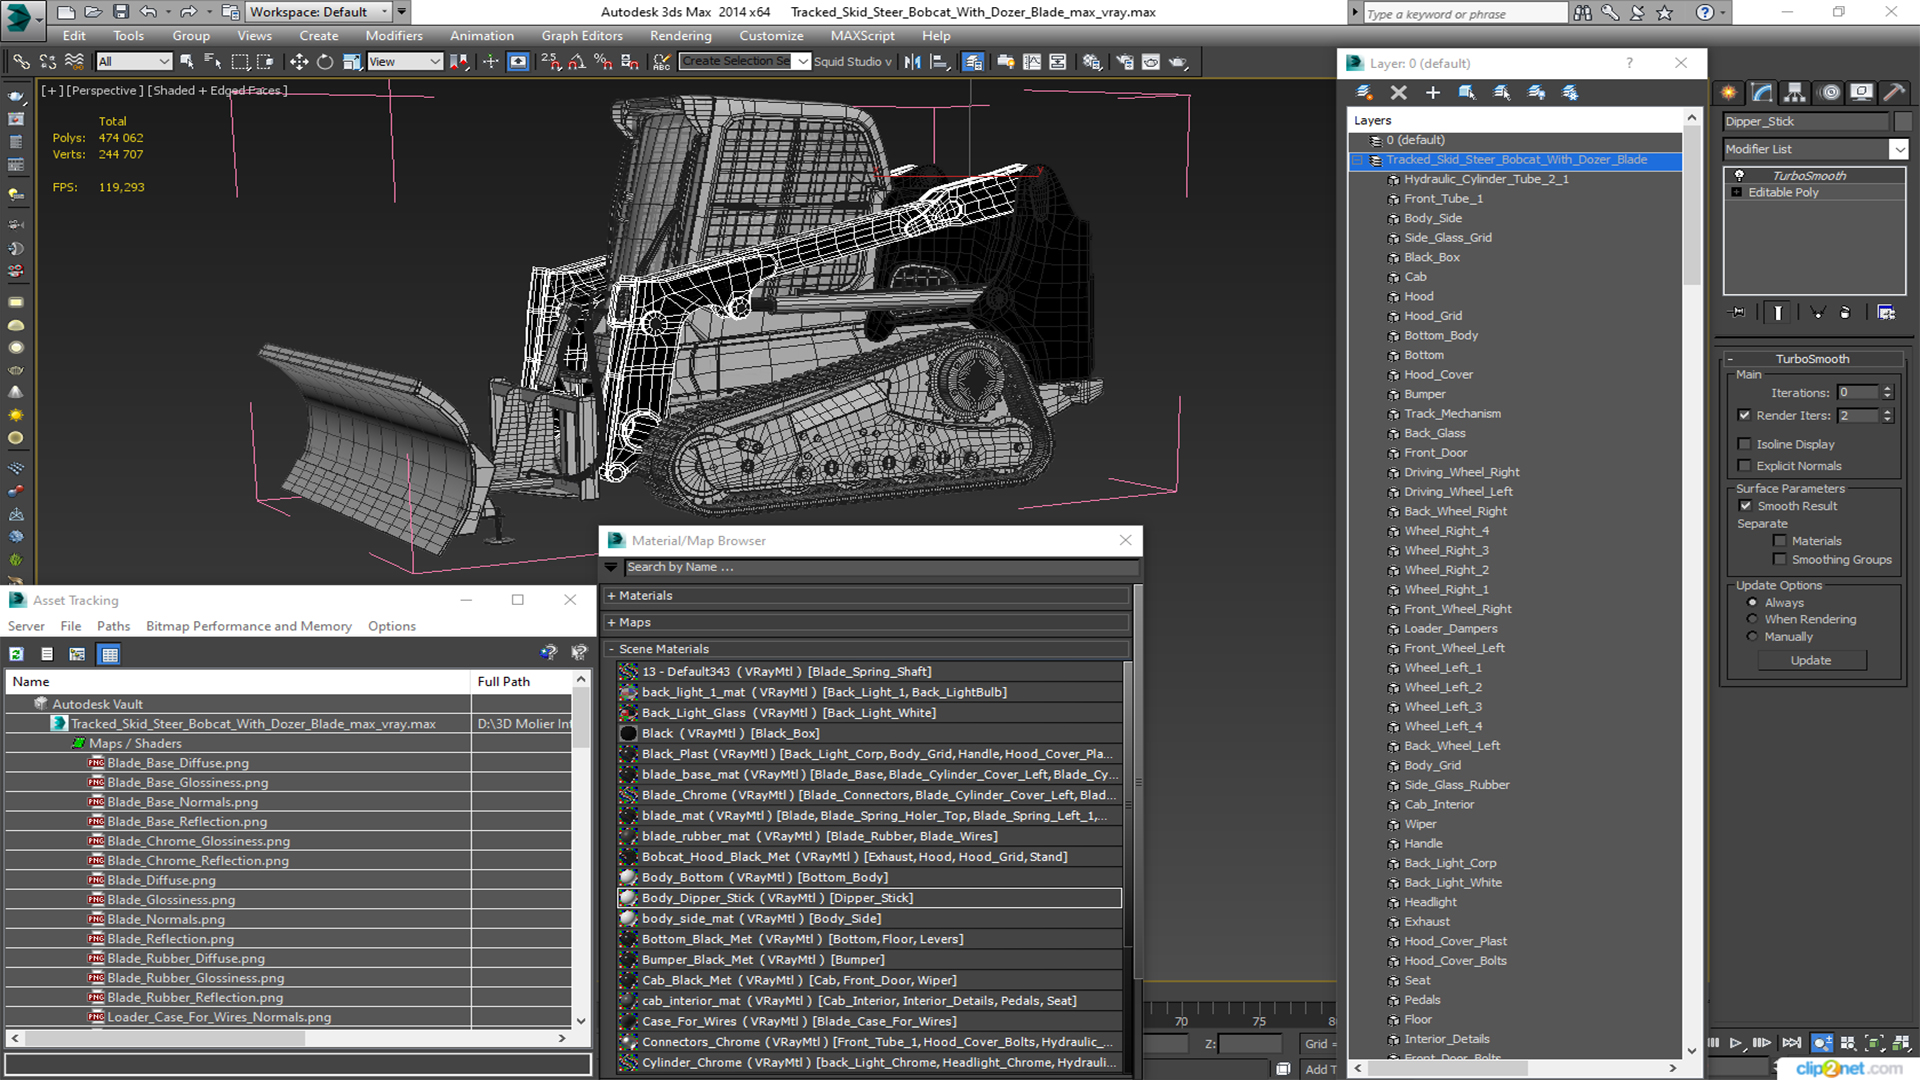Toggle TurboSmooth lightbulb in modifier stack

[x=1739, y=175]
